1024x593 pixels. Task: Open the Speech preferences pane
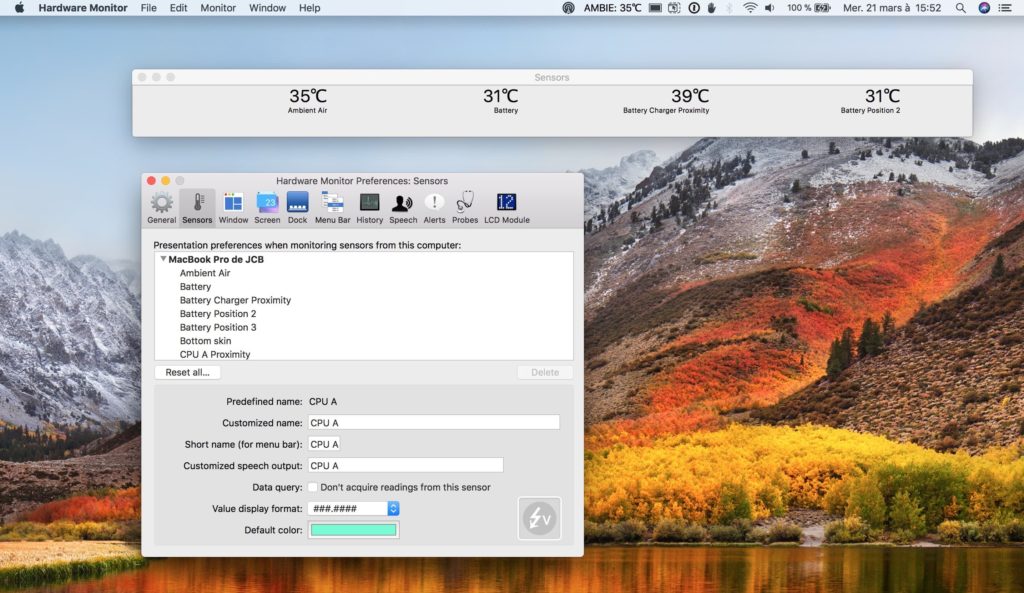(x=403, y=208)
